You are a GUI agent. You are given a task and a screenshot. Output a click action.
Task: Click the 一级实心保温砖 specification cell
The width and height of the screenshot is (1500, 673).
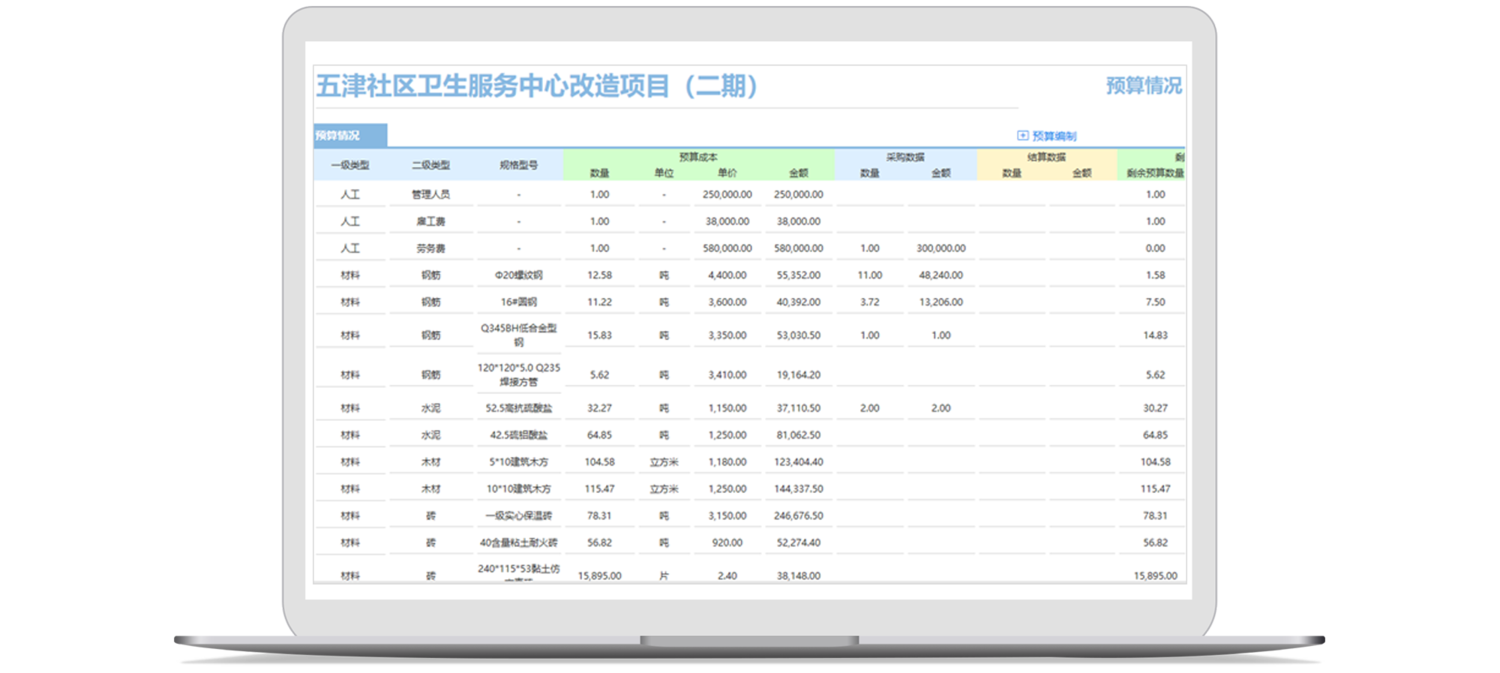(519, 516)
